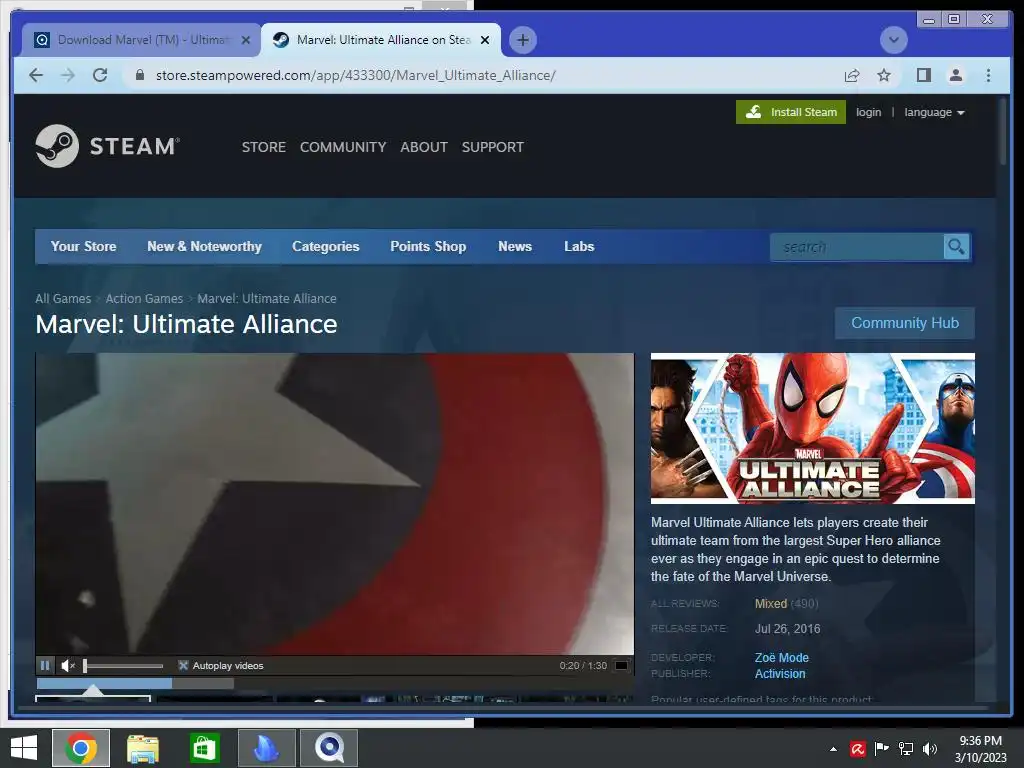
Task: Open Chrome three-dot menu
Action: click(x=988, y=75)
